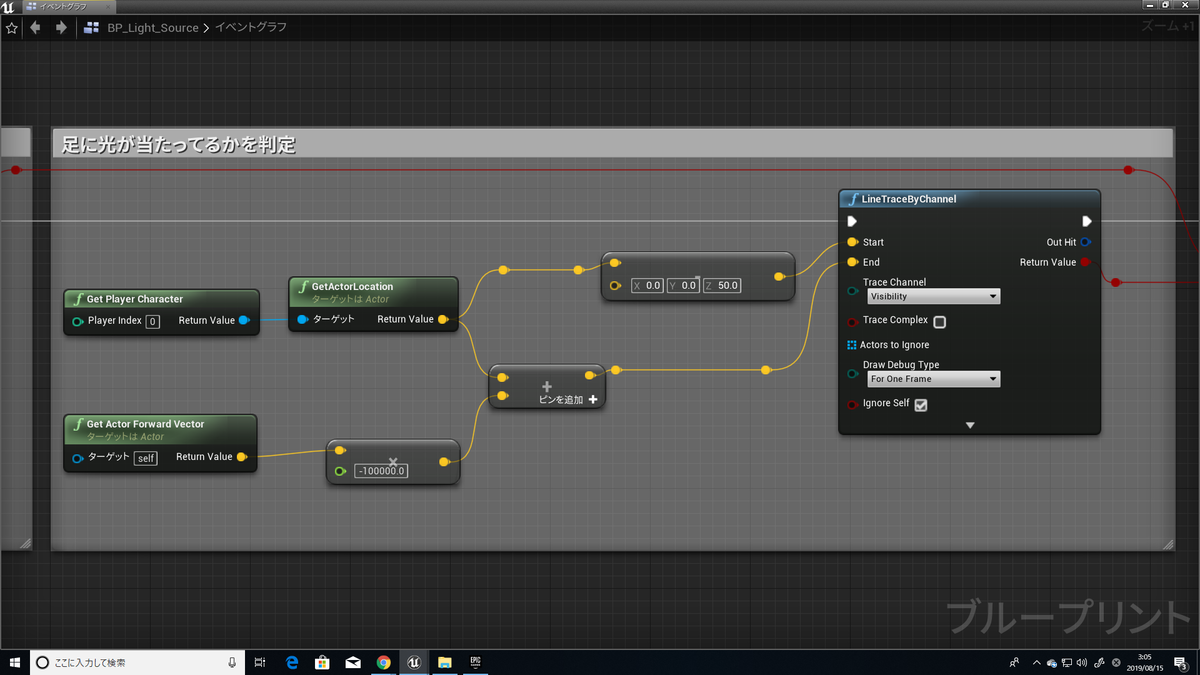This screenshot has height=675, width=1200.
Task: Click the -100000.0 multiplier value field
Action: pyautogui.click(x=380, y=471)
